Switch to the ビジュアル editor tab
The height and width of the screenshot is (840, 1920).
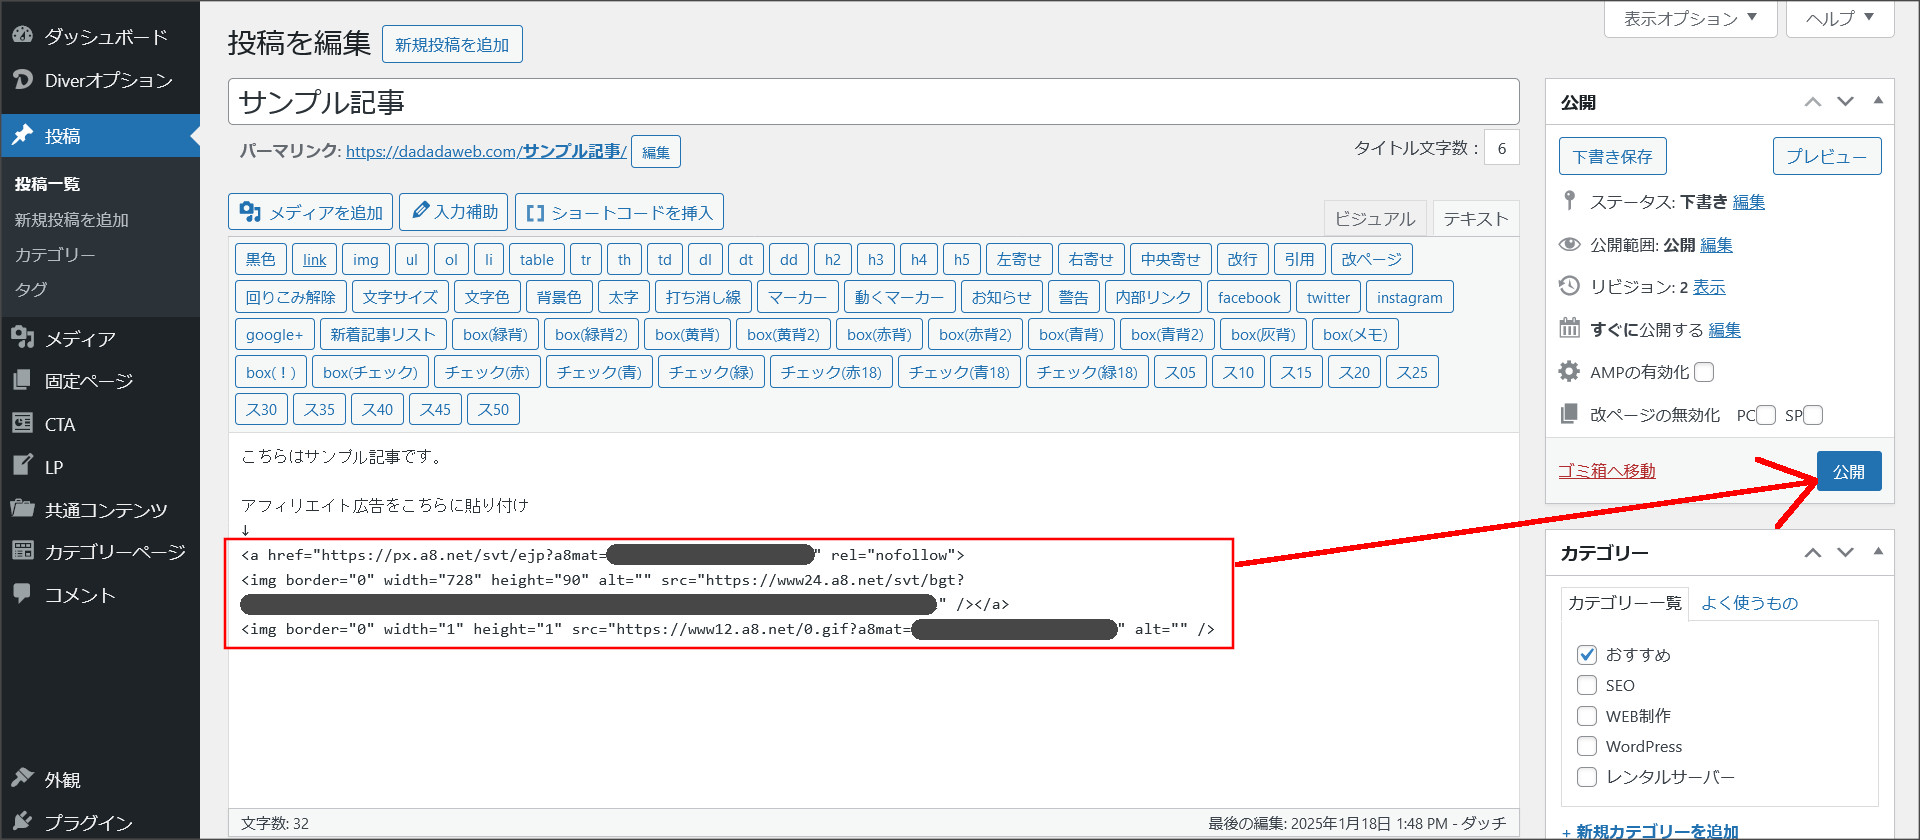[x=1375, y=218]
